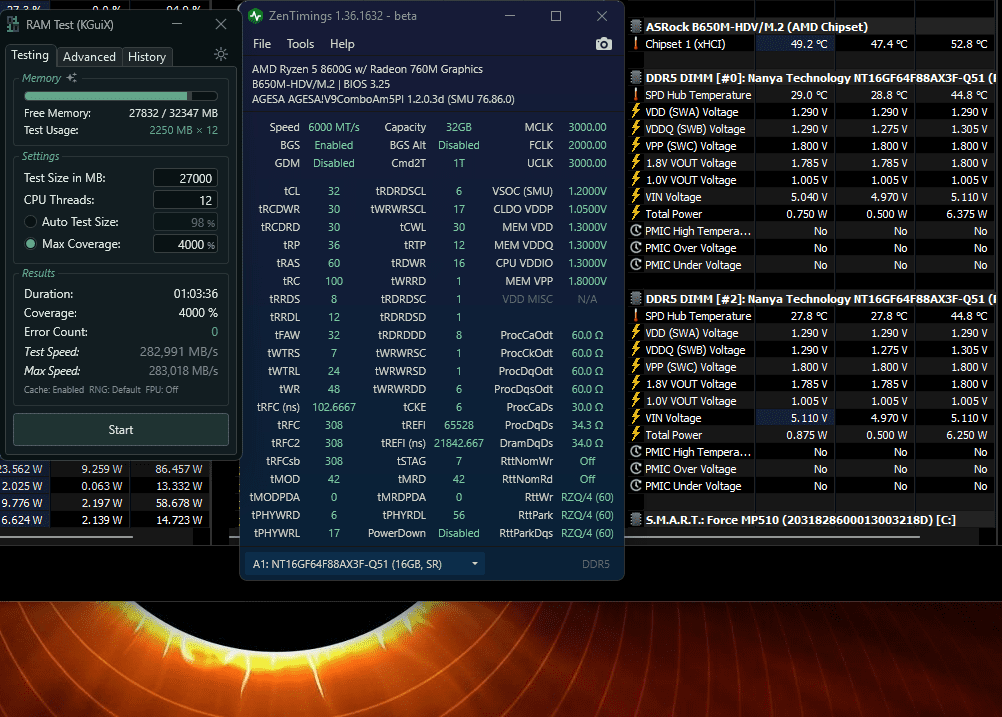The width and height of the screenshot is (1002, 717).
Task: Minimize the RAM Test window
Action: tap(177, 24)
